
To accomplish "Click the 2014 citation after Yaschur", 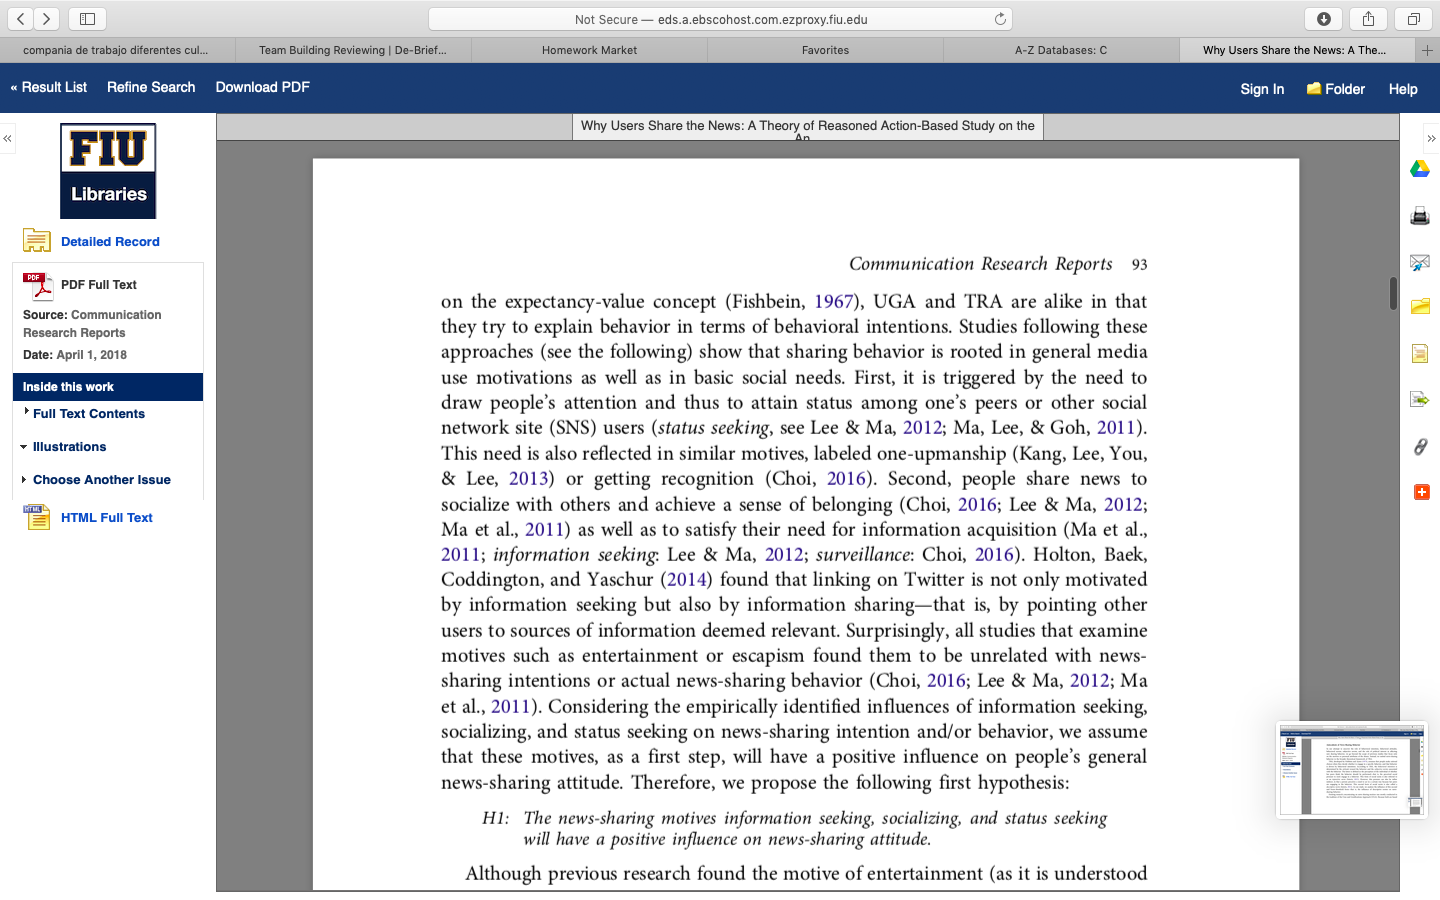I will click(x=686, y=579).
